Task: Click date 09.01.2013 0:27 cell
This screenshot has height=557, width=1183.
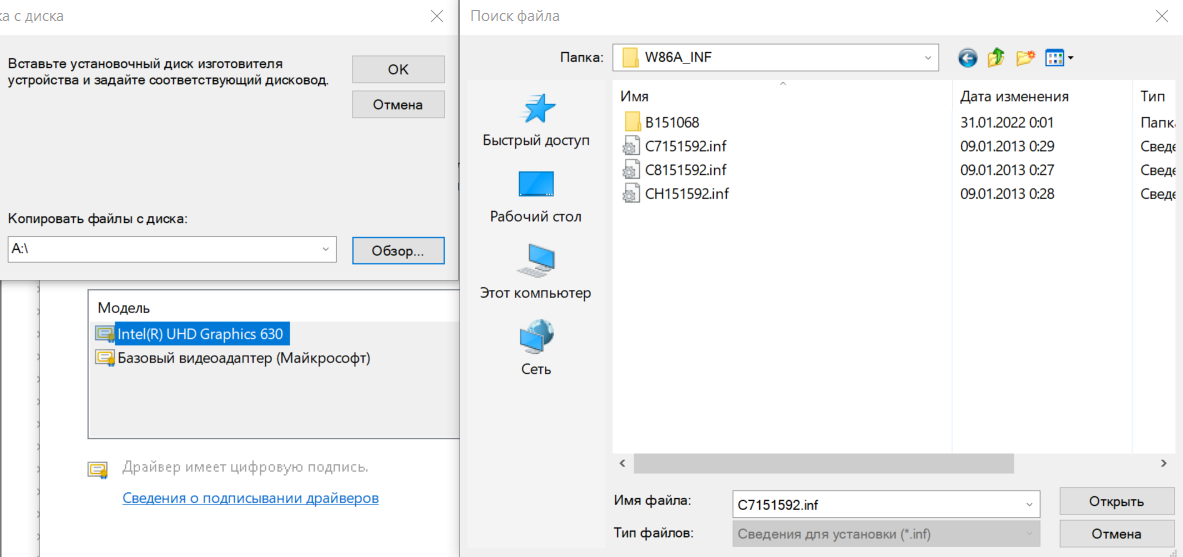Action: (x=1007, y=170)
